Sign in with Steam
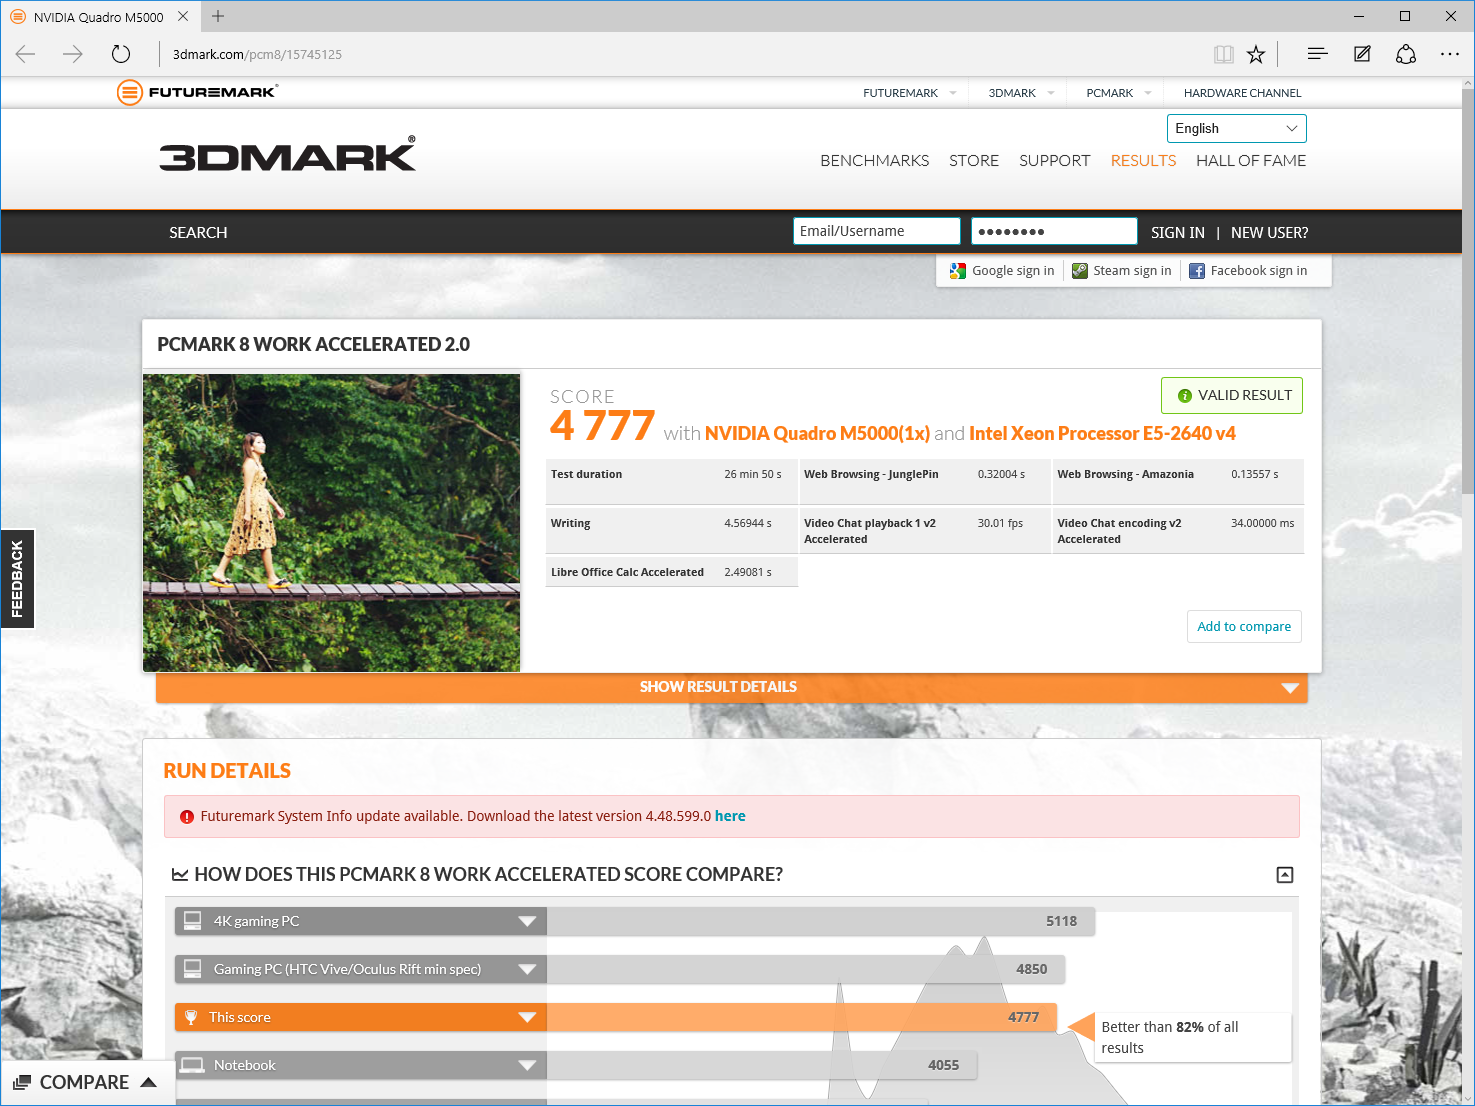Viewport: 1475px width, 1106px height. [x=1122, y=271]
